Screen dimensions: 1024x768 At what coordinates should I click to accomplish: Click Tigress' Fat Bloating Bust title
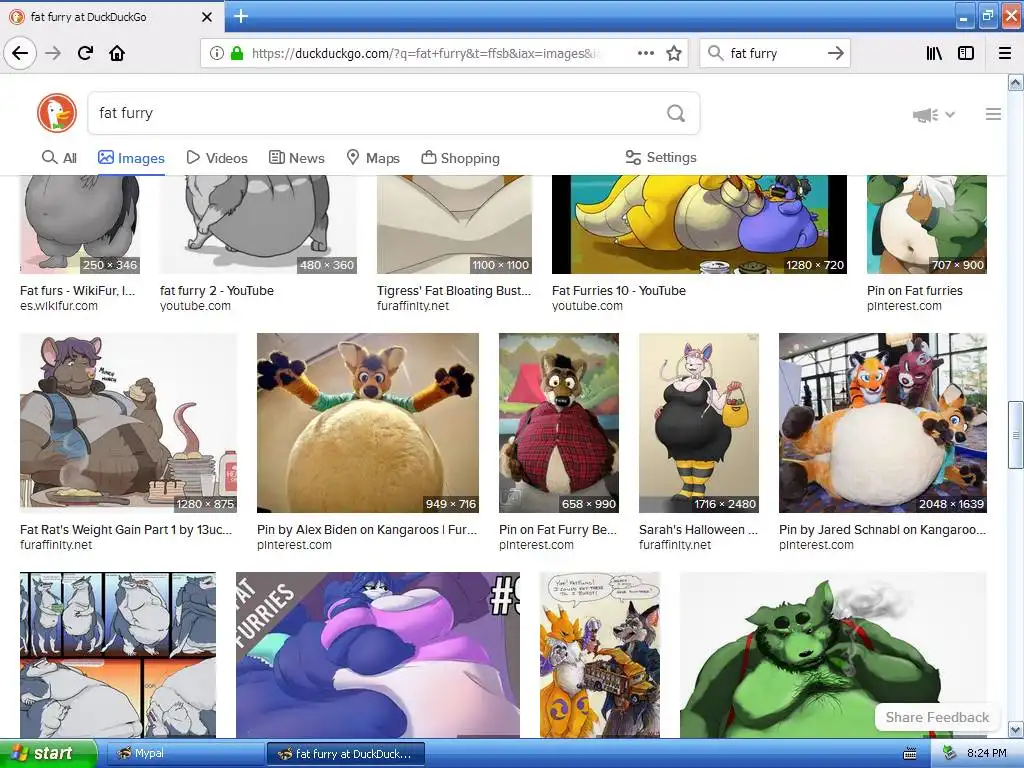coord(454,291)
